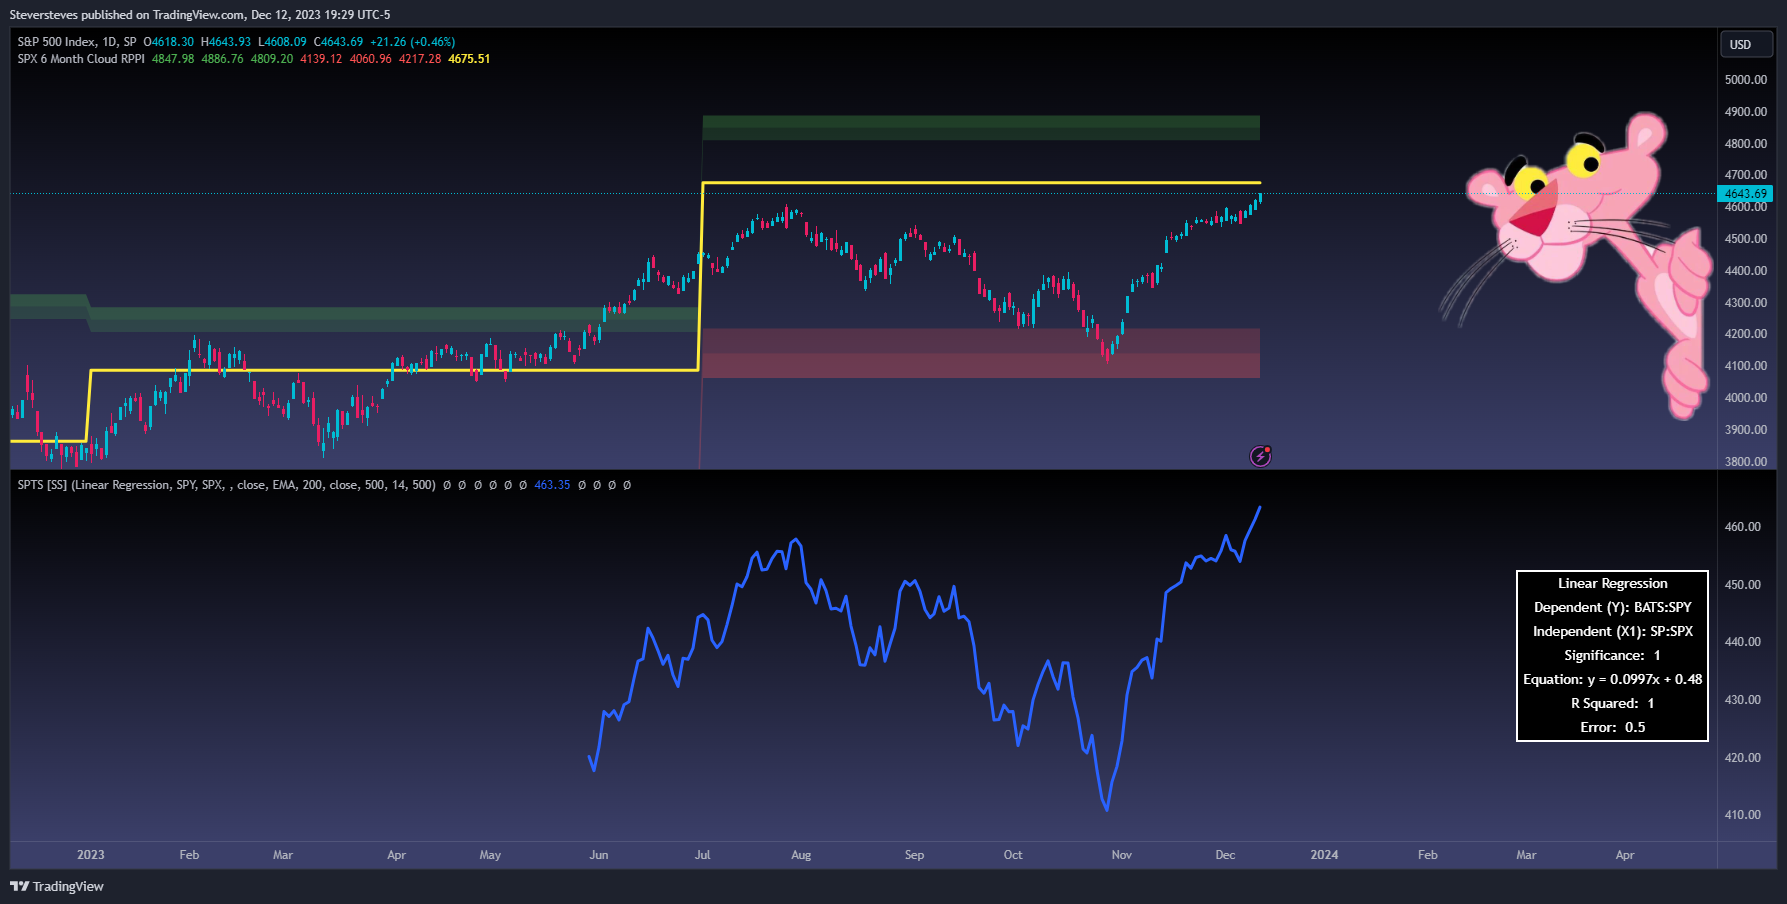Click the open value O4618.30
This screenshot has width=1787, height=904.
(169, 42)
